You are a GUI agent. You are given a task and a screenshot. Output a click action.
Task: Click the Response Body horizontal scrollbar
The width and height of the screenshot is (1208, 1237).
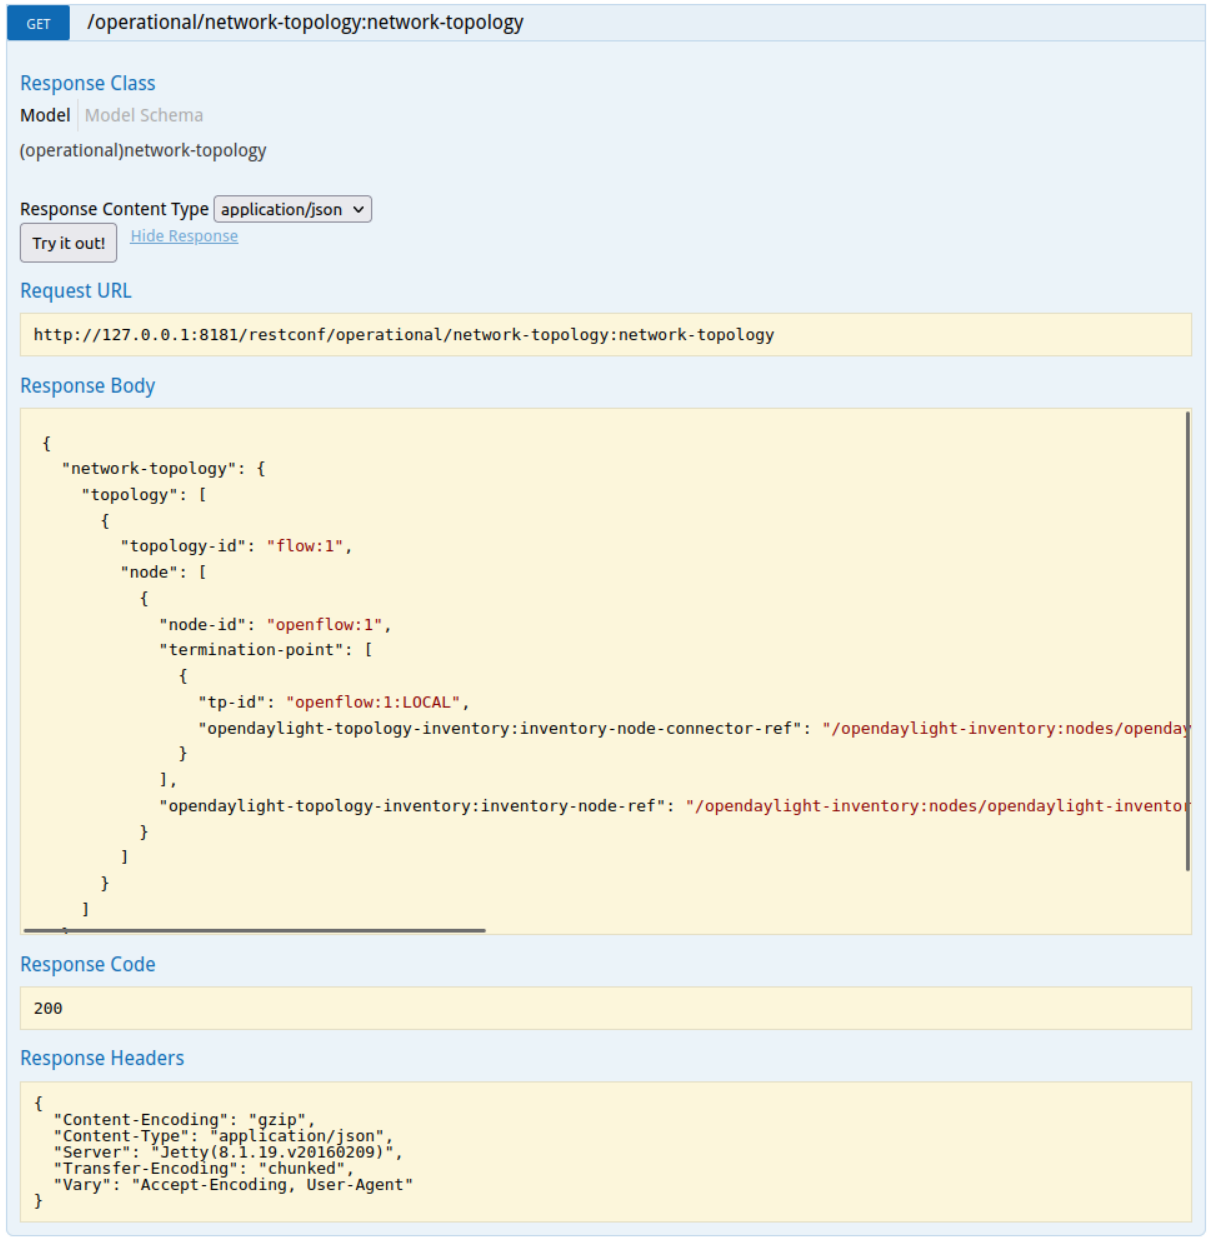point(255,930)
